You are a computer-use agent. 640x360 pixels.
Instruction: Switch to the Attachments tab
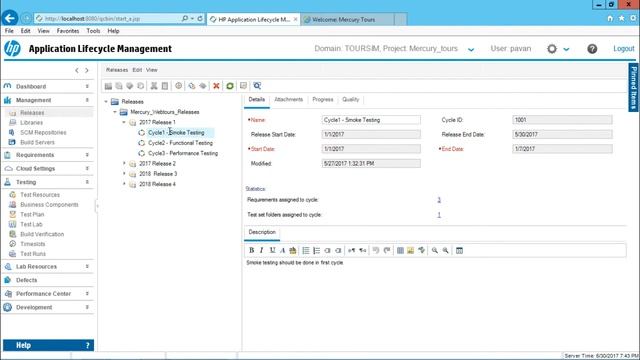pyautogui.click(x=289, y=100)
